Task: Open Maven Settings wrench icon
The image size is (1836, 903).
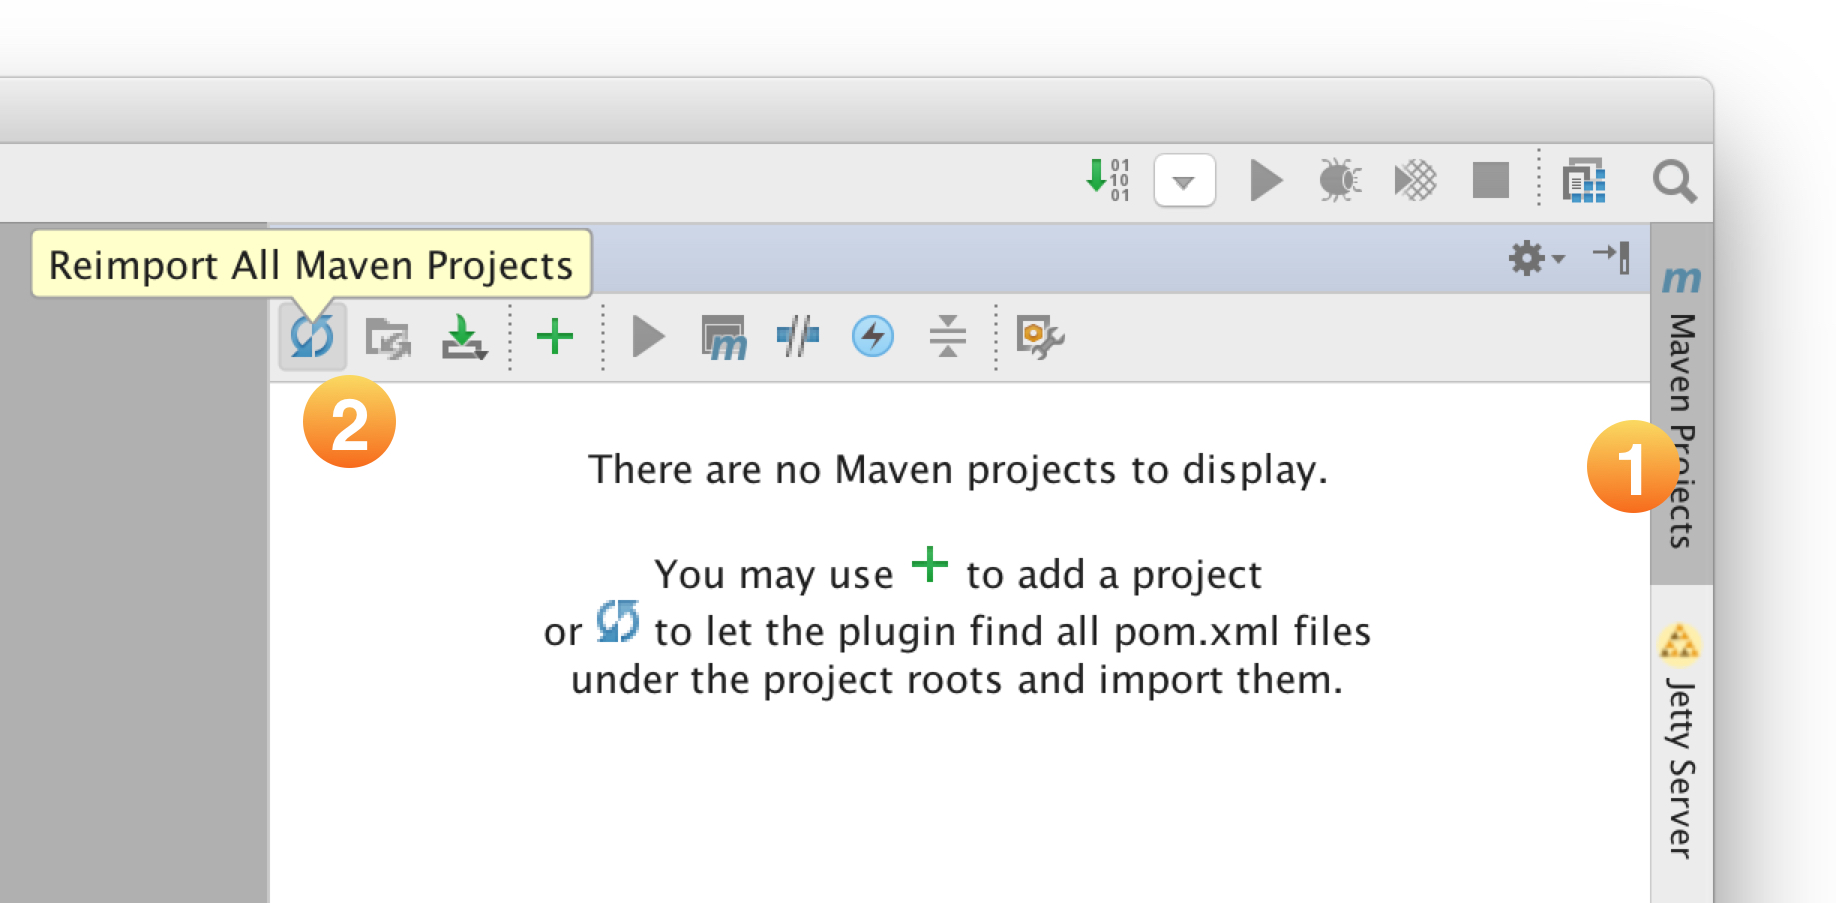Action: click(x=1040, y=337)
